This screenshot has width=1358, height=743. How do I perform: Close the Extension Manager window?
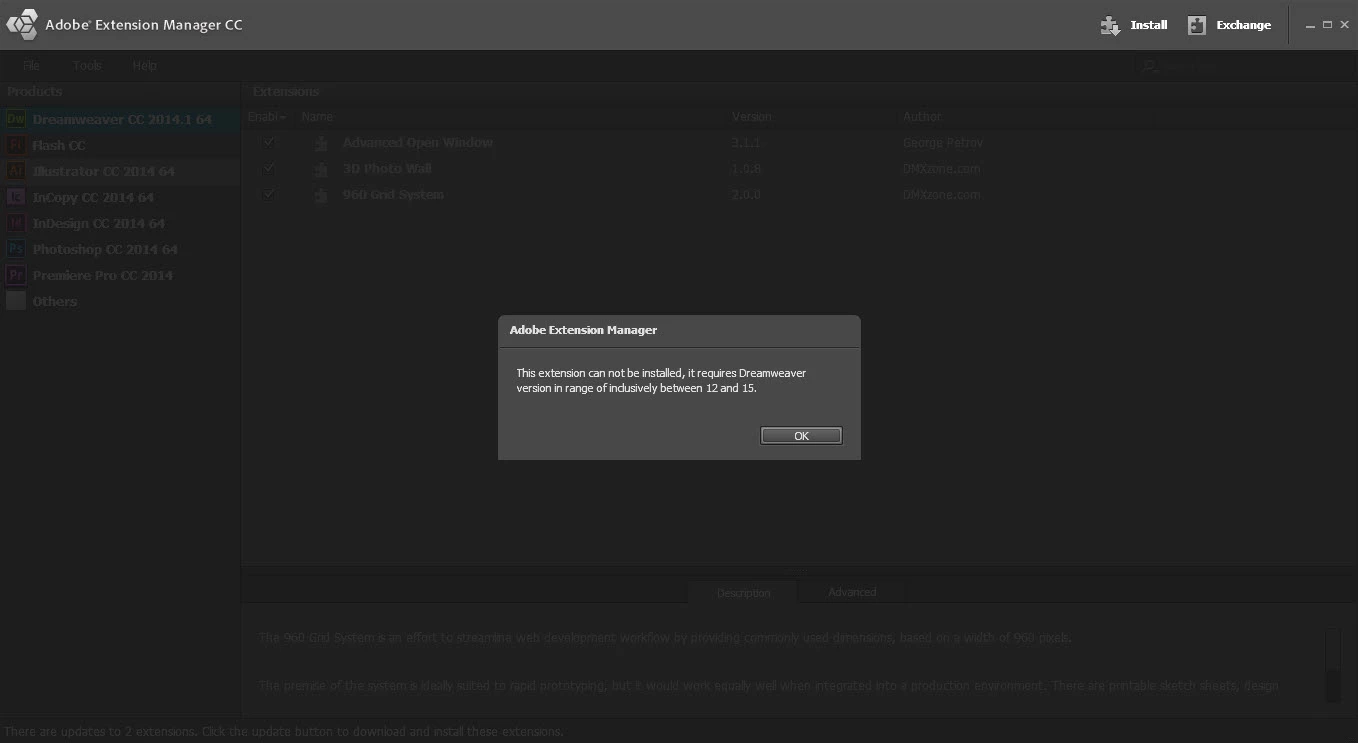tap(1344, 25)
